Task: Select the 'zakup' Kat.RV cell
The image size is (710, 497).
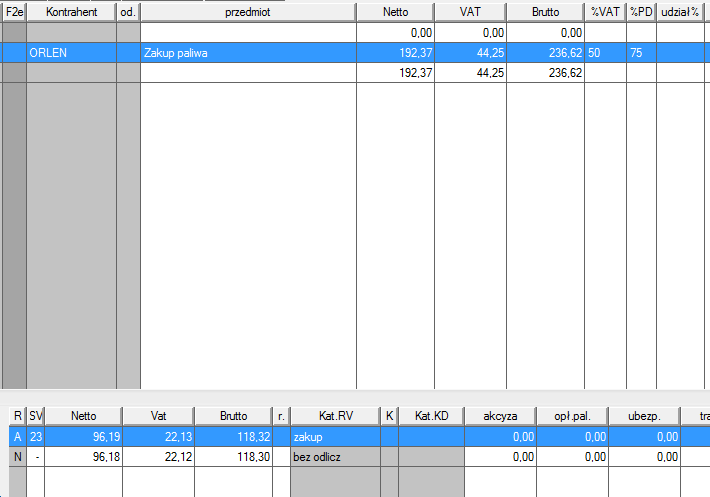Action: click(x=334, y=437)
